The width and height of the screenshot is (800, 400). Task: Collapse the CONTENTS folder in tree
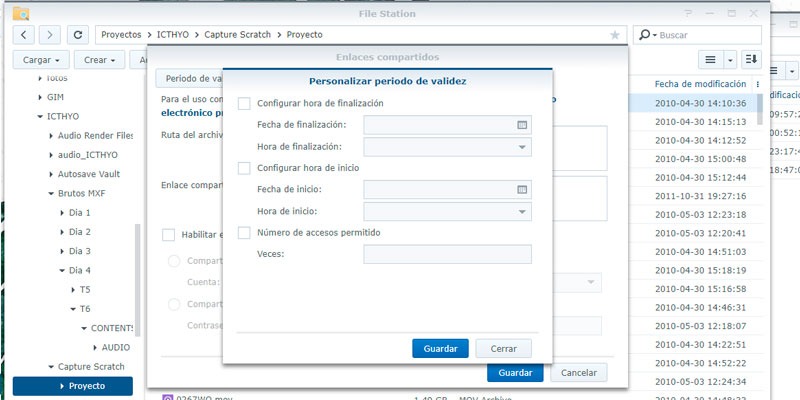[84, 328]
